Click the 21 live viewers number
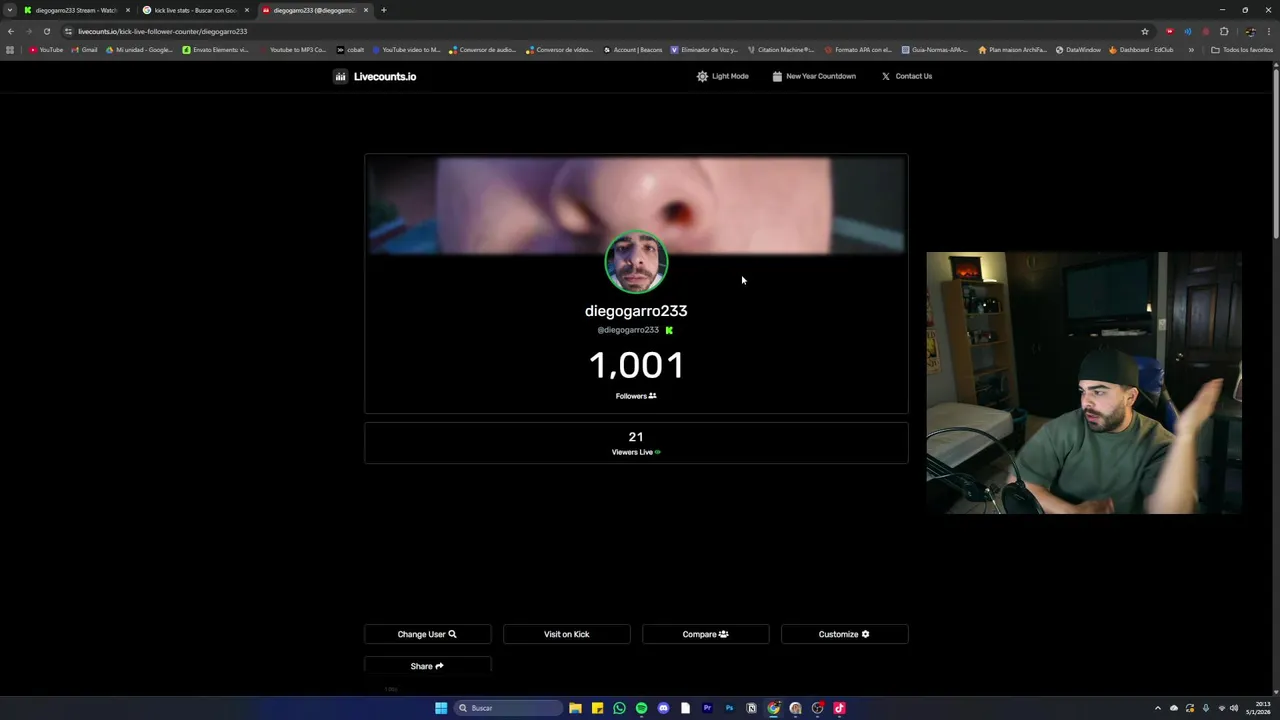1280x720 pixels. pyautogui.click(x=636, y=437)
